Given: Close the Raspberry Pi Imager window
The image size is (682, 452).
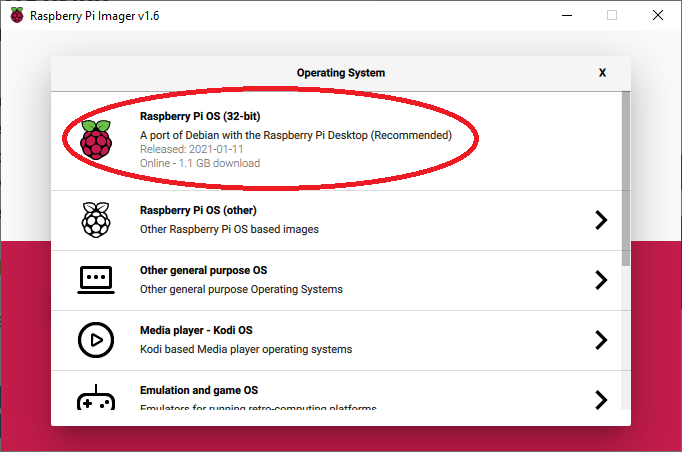Looking at the screenshot, I should [x=658, y=15].
